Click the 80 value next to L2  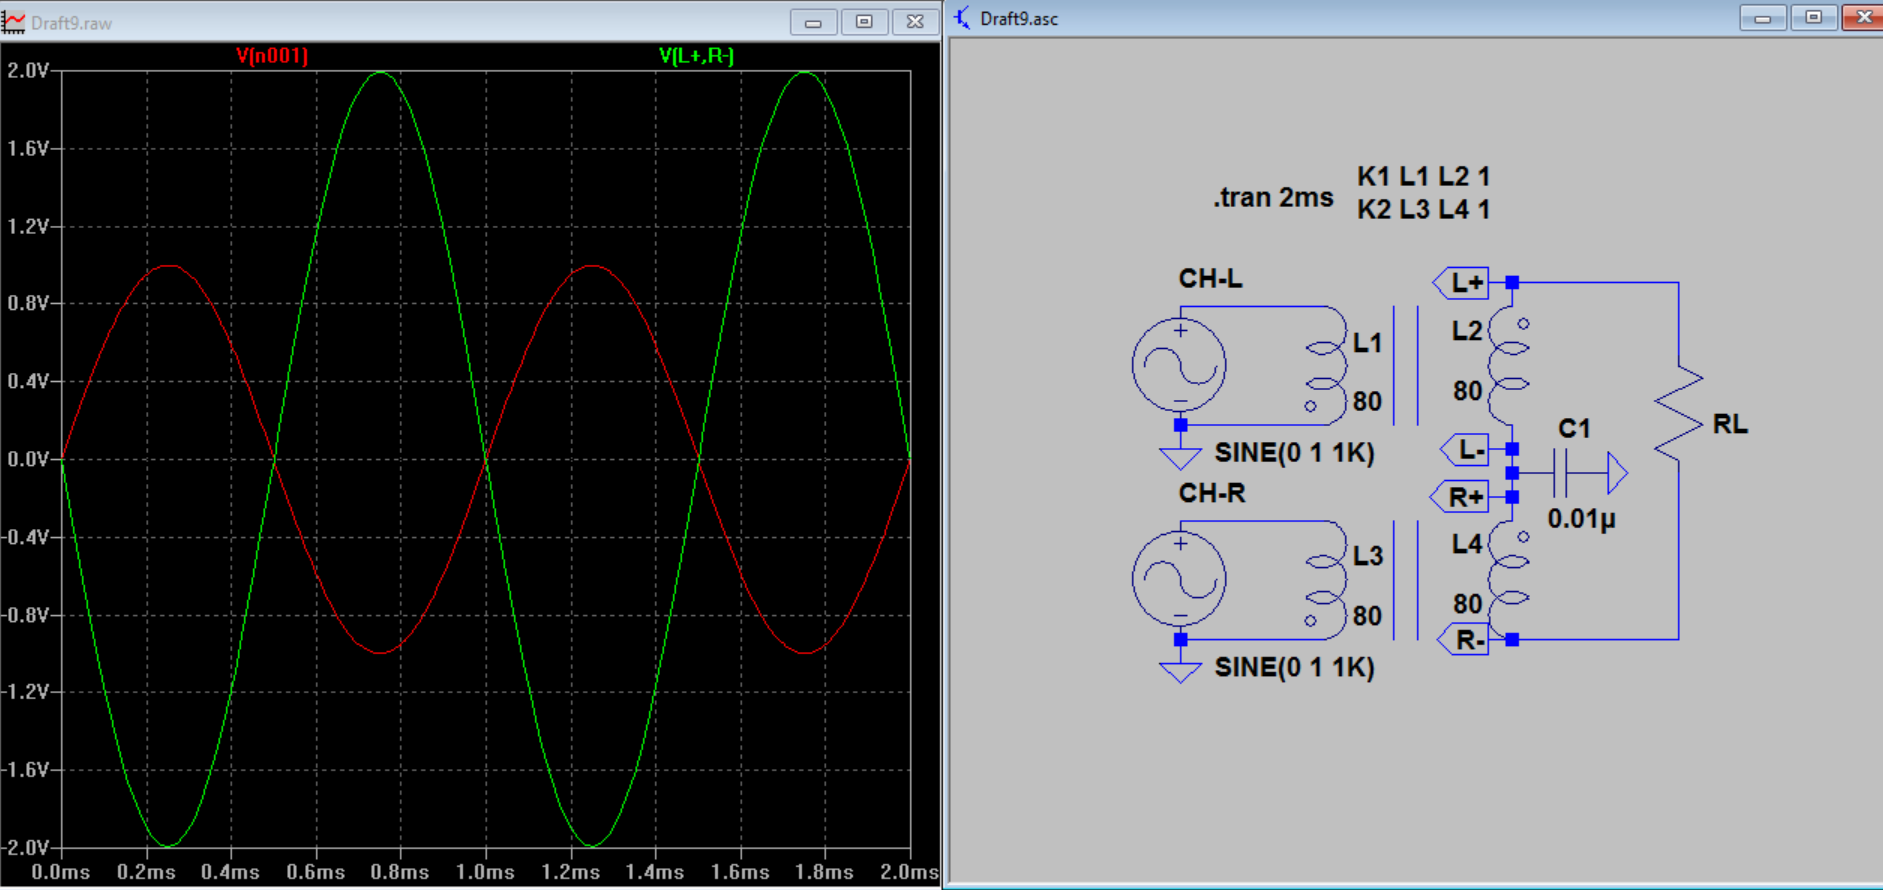[1467, 391]
